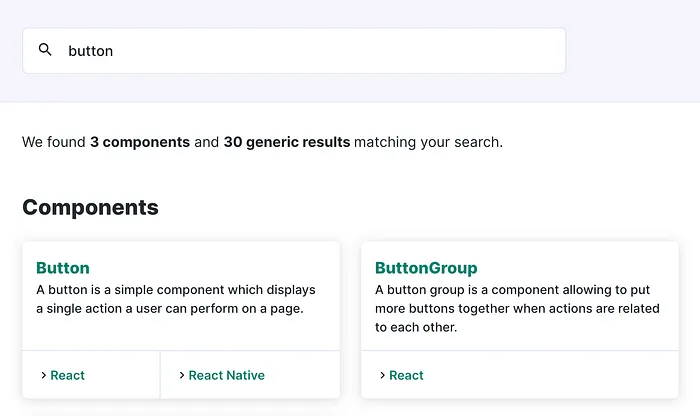Click the bold "3 components" text
Screen dimensions: 700x416
pyautogui.click(x=140, y=142)
